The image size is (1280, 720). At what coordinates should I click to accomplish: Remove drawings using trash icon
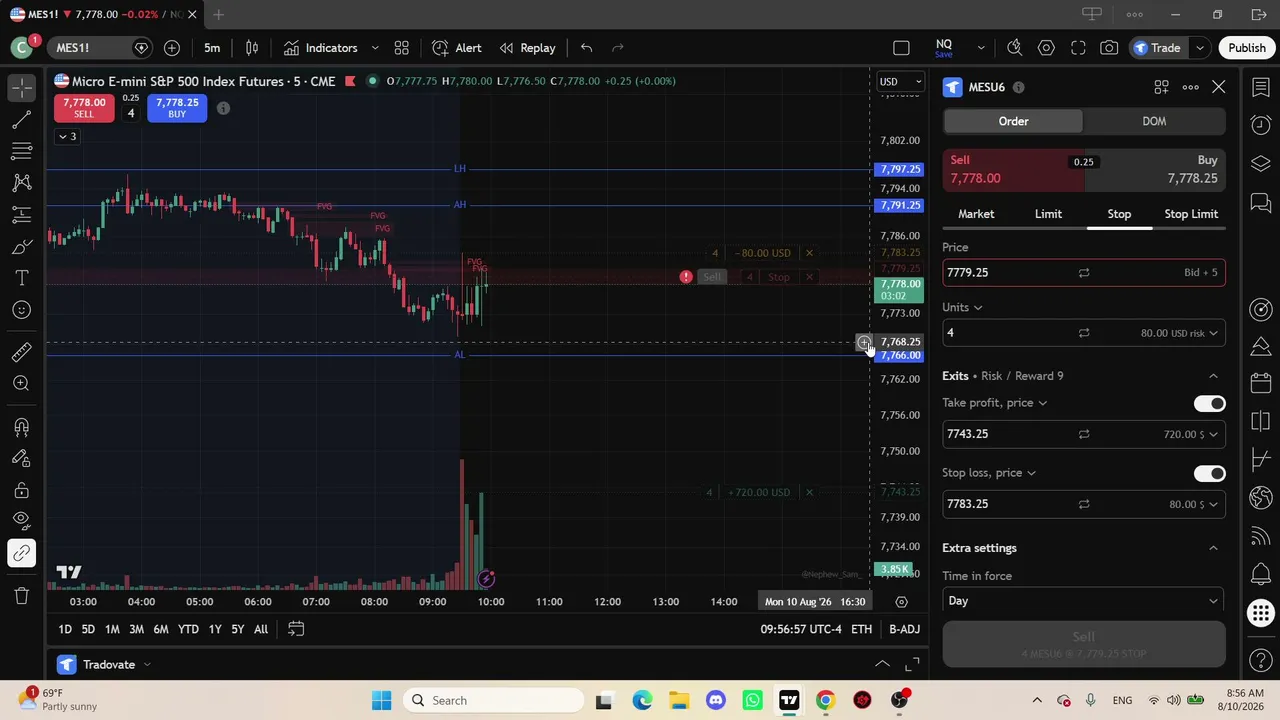(x=21, y=596)
